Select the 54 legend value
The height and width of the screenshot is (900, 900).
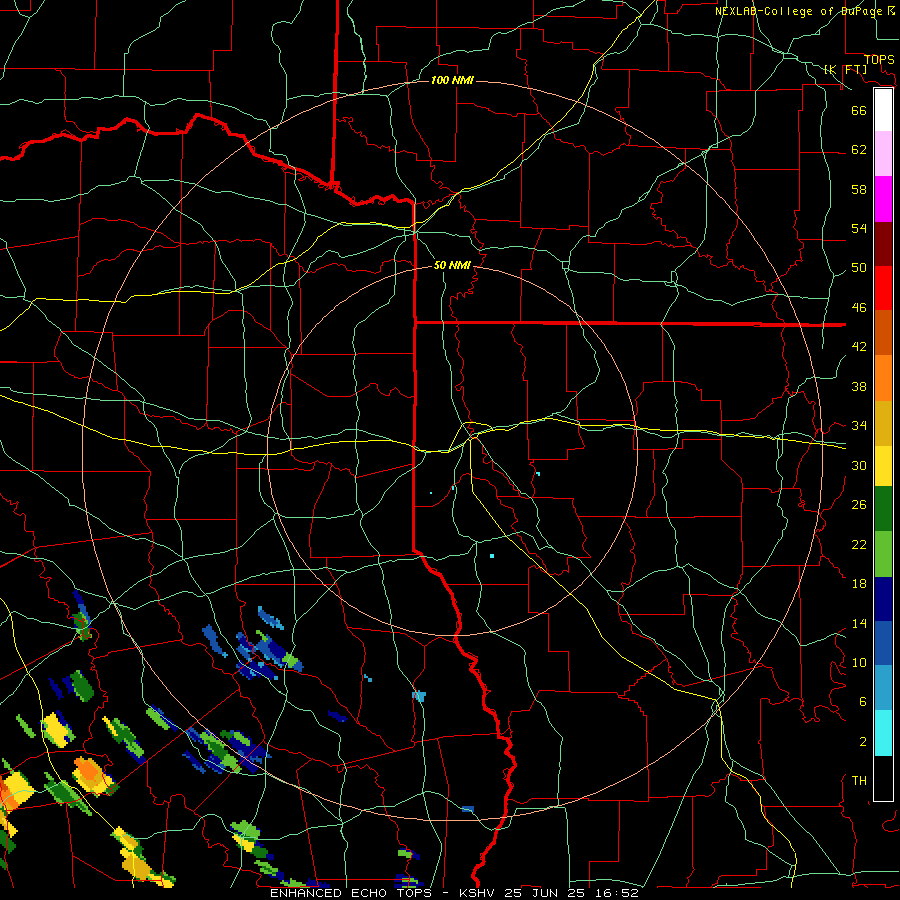click(859, 228)
